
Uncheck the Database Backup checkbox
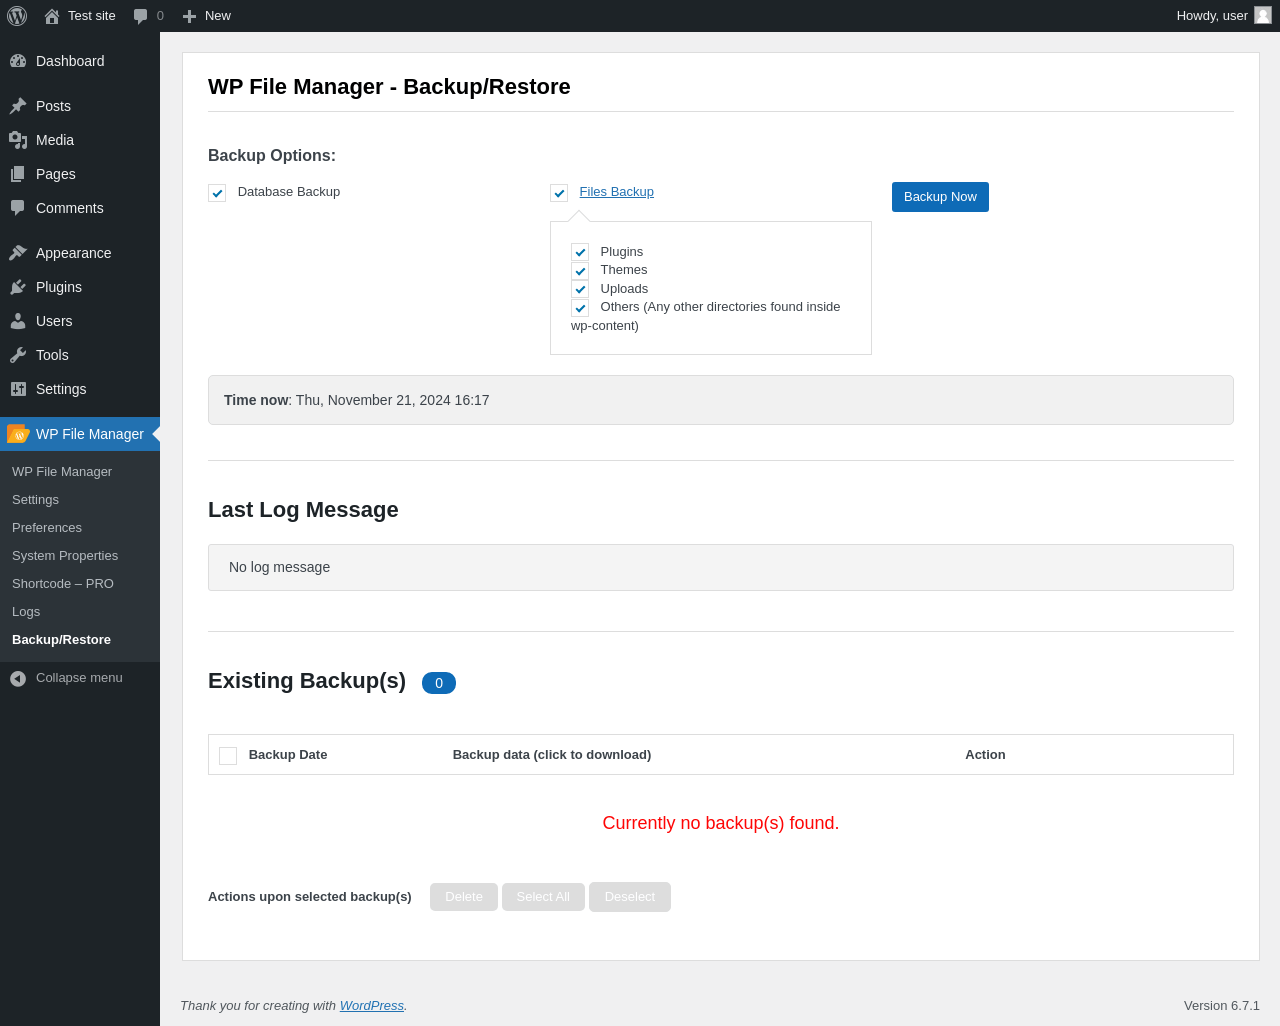[217, 193]
